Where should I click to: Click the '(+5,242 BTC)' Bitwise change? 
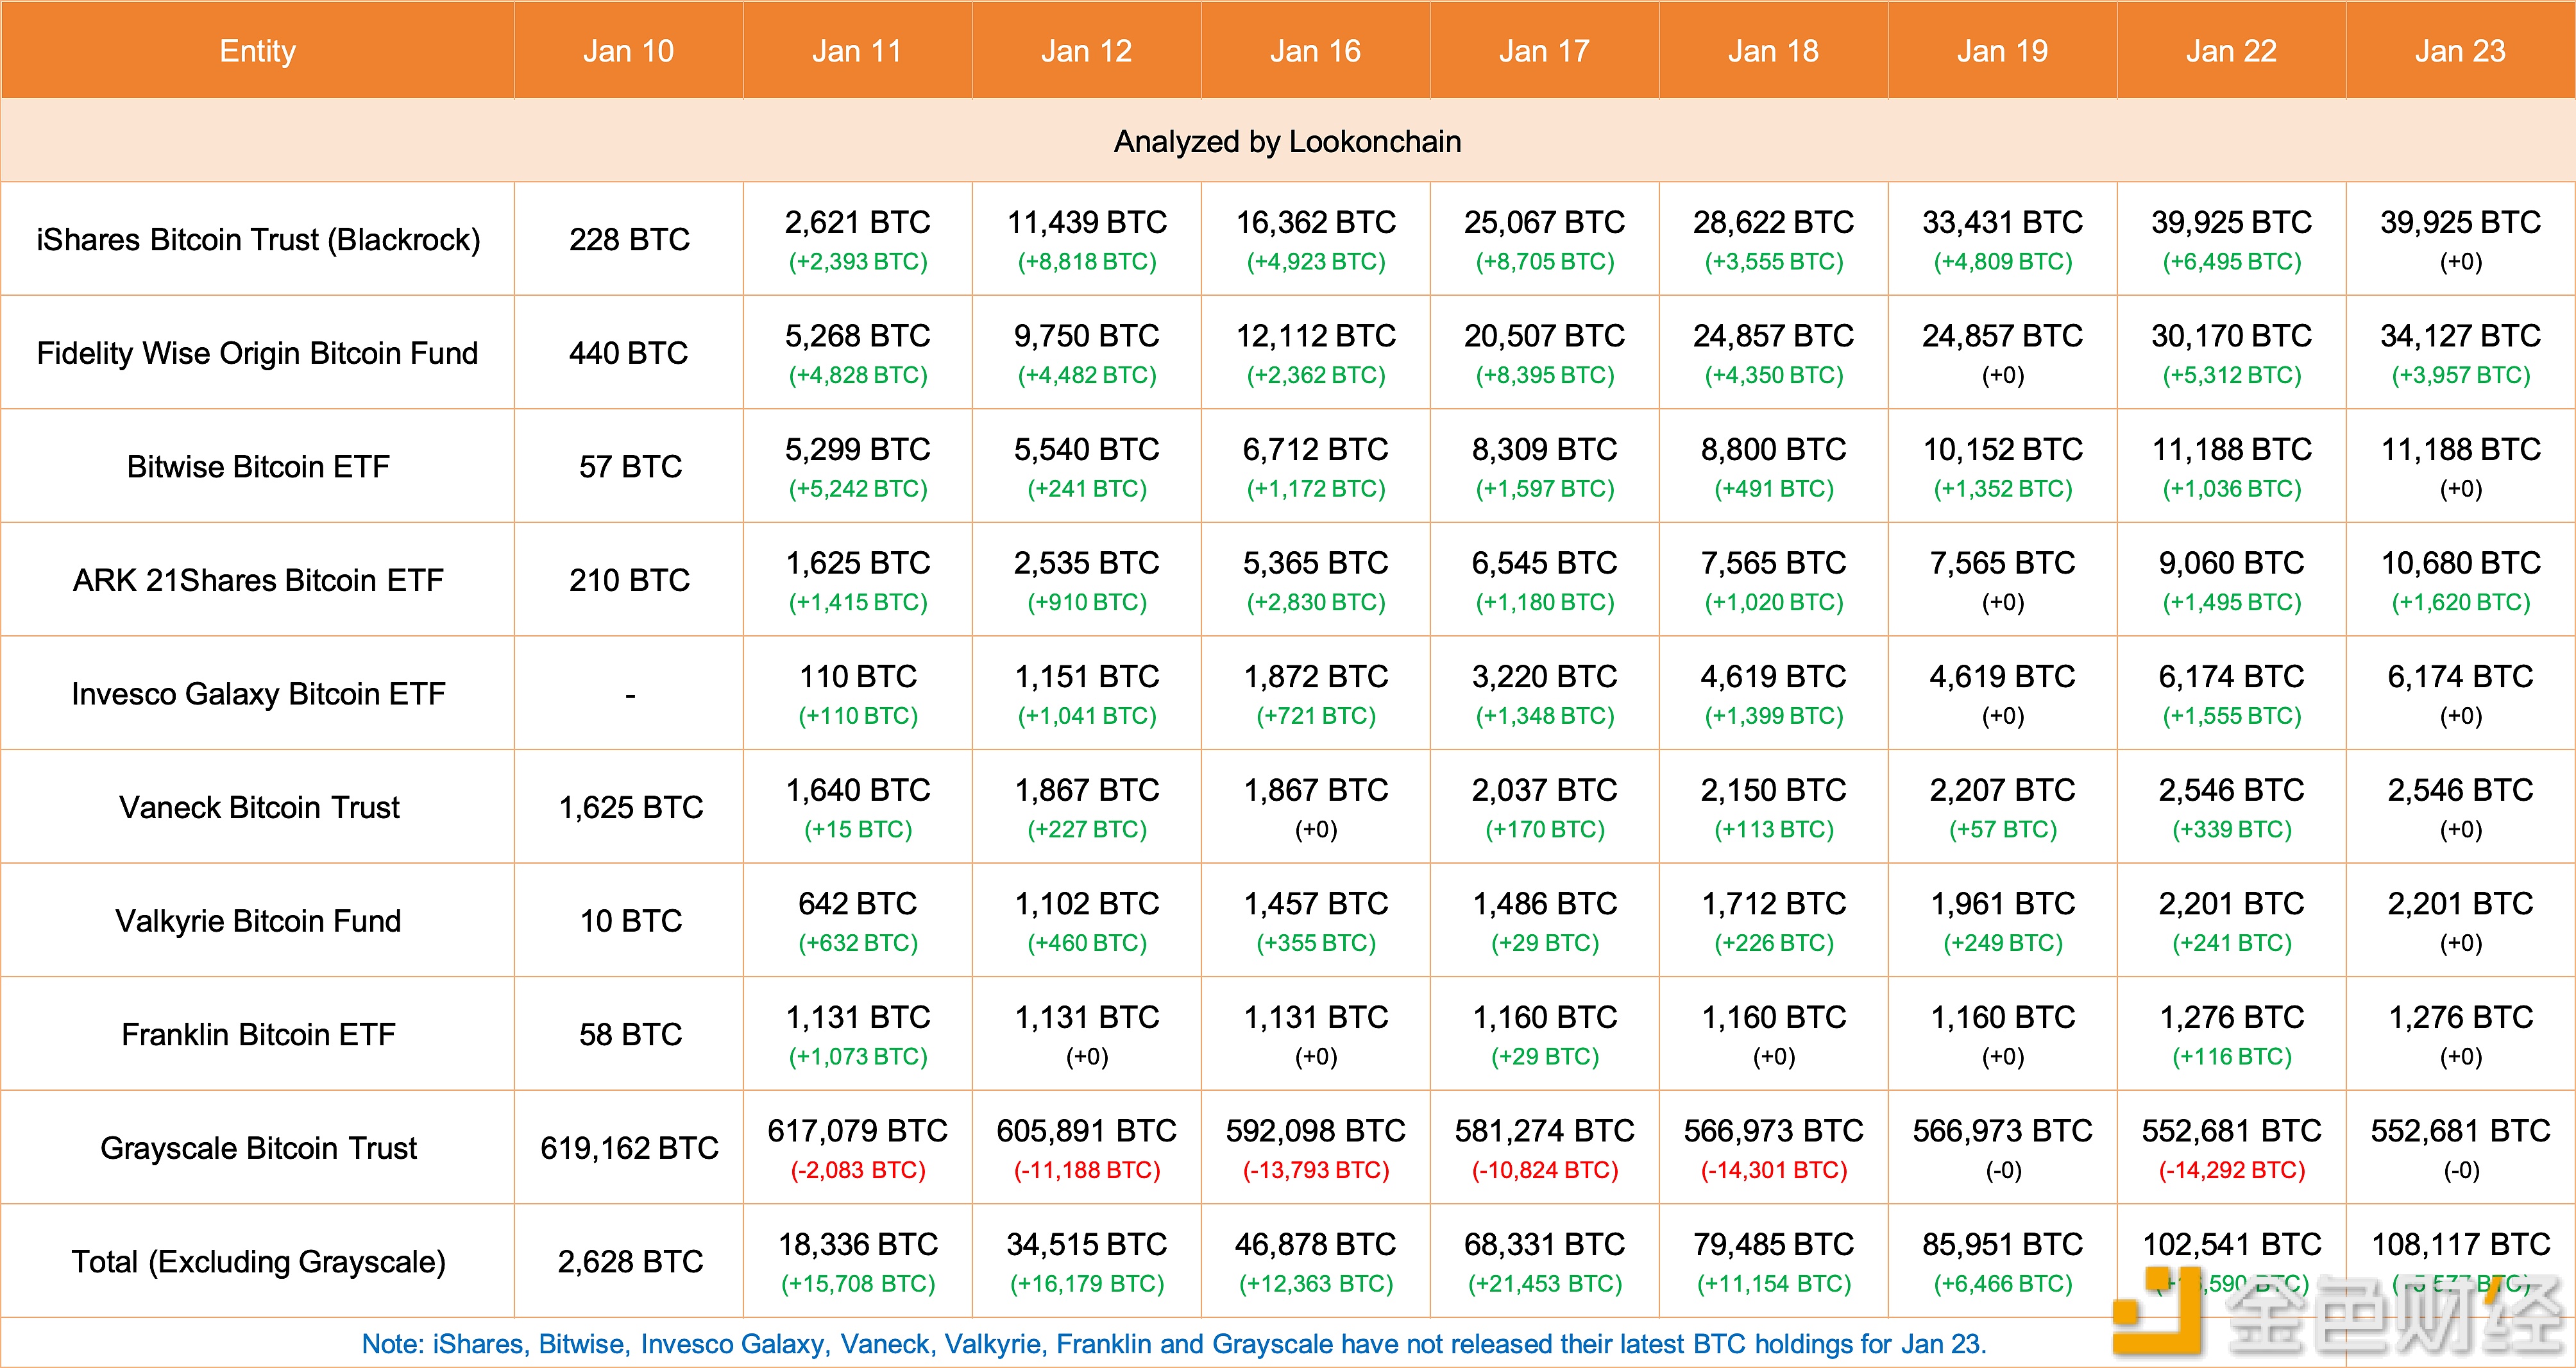pos(858,489)
